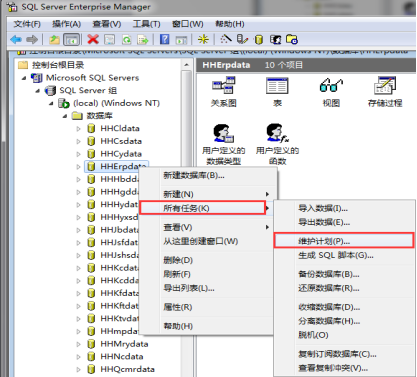This screenshot has width=417, height=377.
Task: Choose 导出列表(L)... in context menu
Action: tap(207, 288)
